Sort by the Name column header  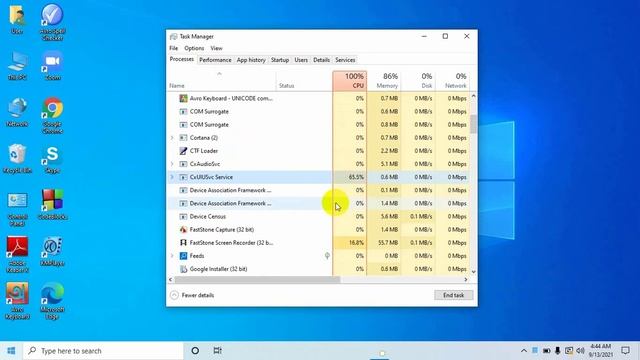coord(222,80)
